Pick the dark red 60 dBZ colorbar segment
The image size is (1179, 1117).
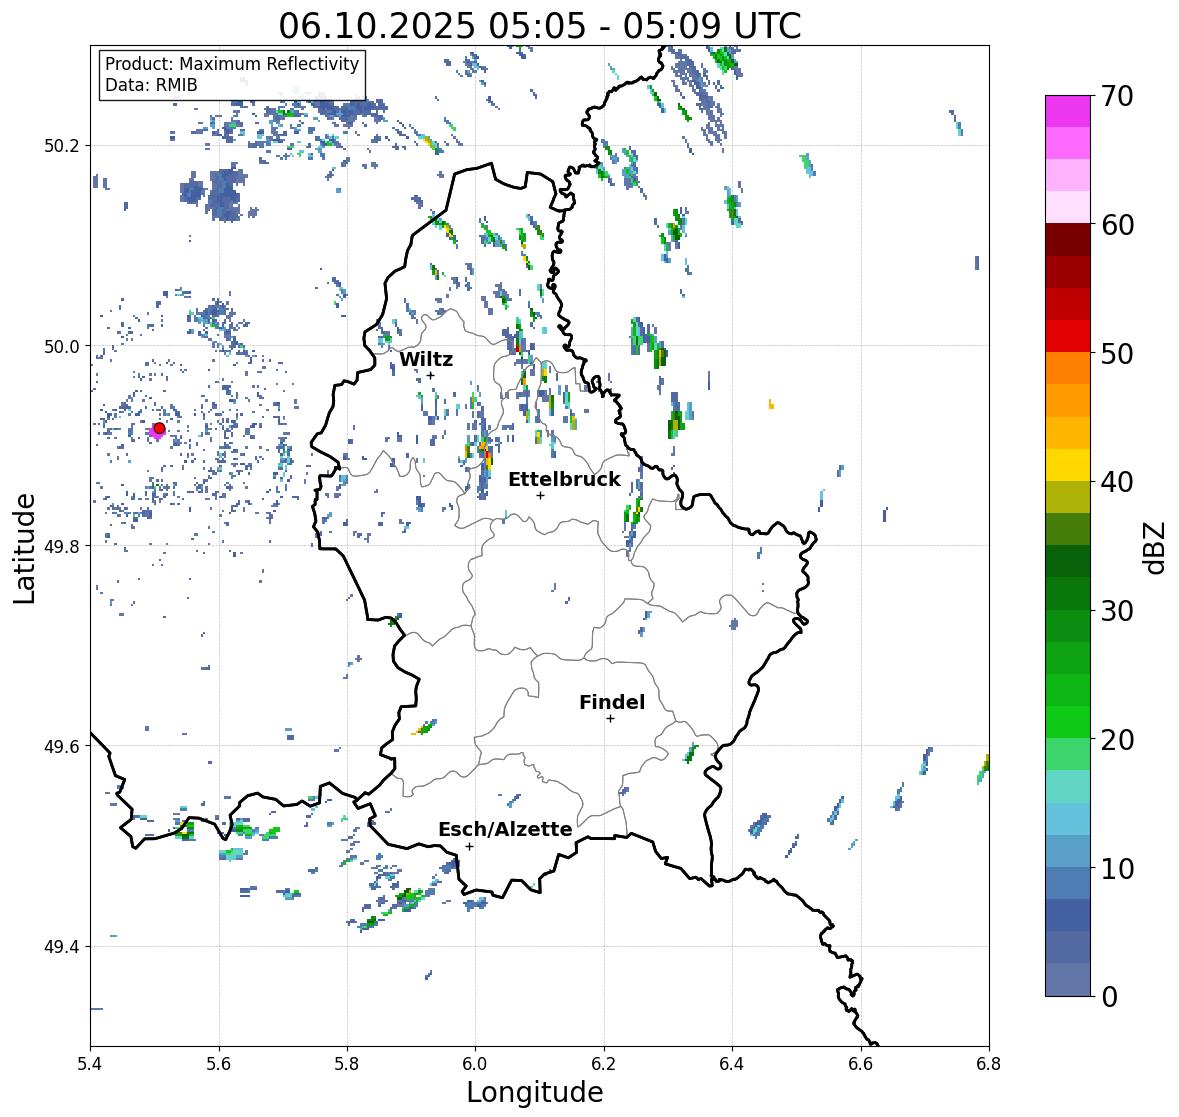[x=1068, y=240]
